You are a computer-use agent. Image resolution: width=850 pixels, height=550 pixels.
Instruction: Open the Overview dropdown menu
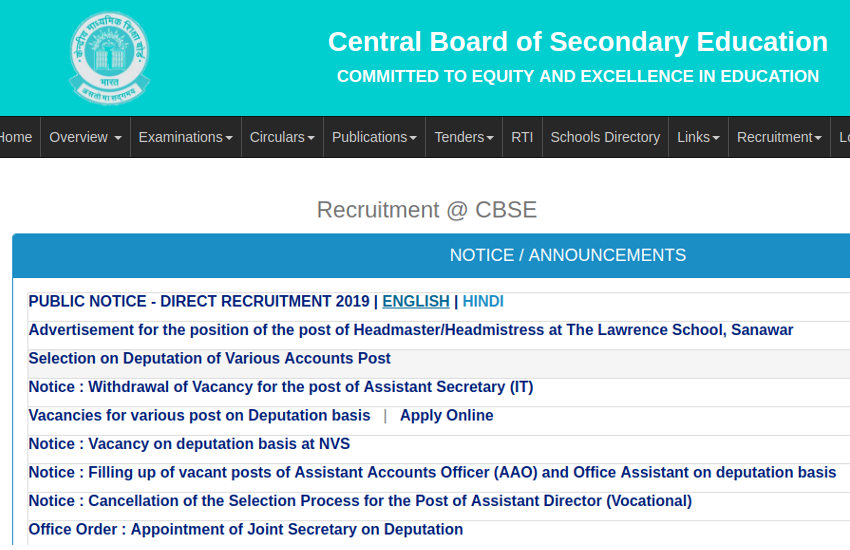click(85, 137)
